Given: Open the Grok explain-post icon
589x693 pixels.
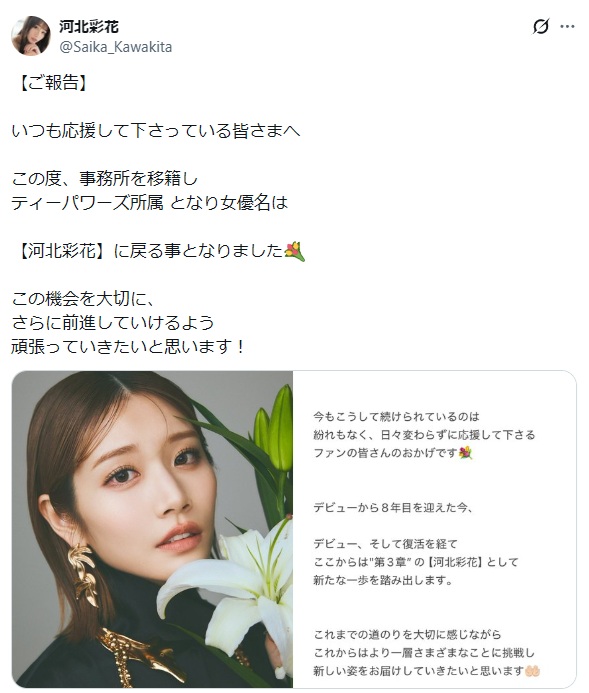Looking at the screenshot, I should [x=540, y=27].
